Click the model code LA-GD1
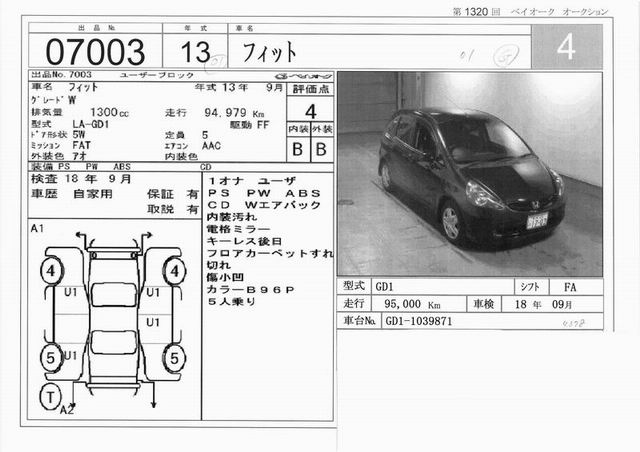Screen dimensions: 640x452 coord(91,124)
